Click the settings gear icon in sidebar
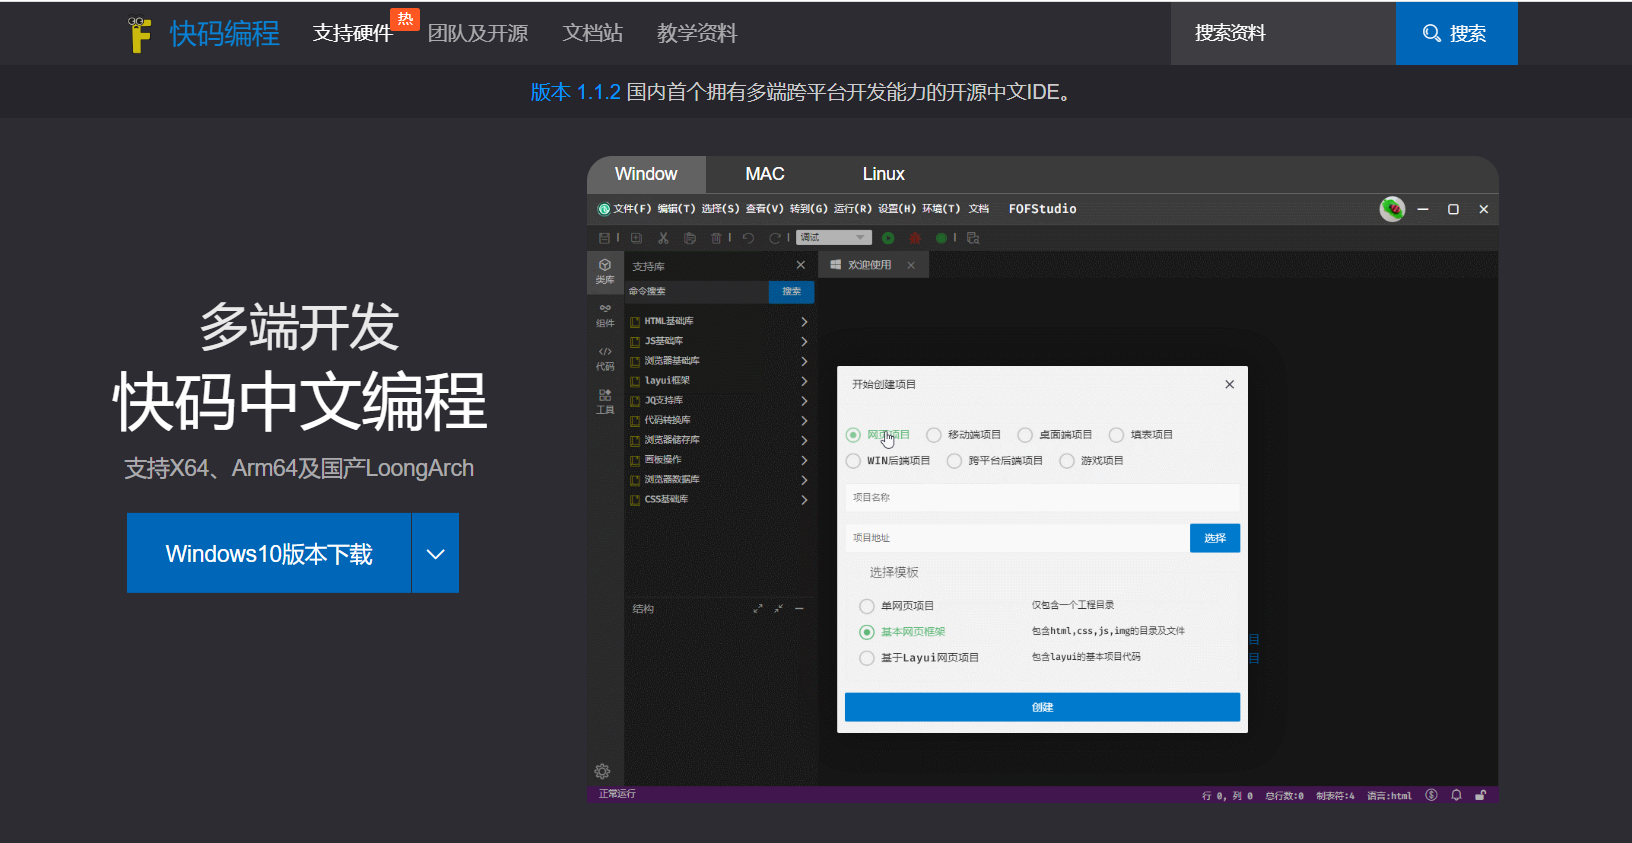1632x843 pixels. [602, 771]
